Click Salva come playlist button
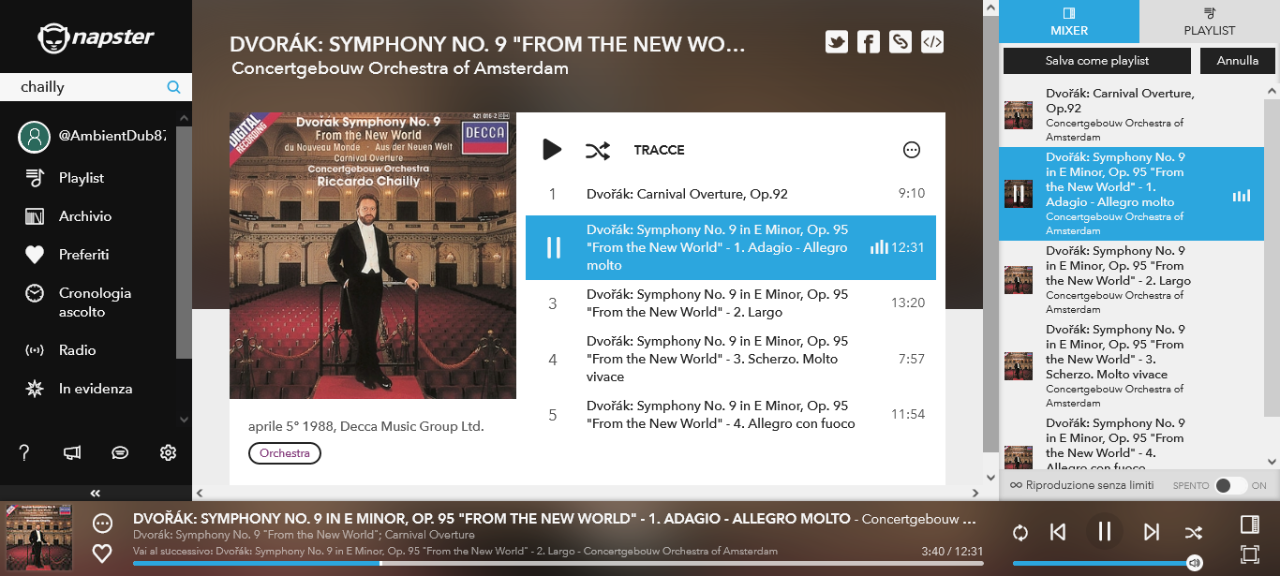Image resolution: width=1280 pixels, height=576 pixels. click(1097, 61)
